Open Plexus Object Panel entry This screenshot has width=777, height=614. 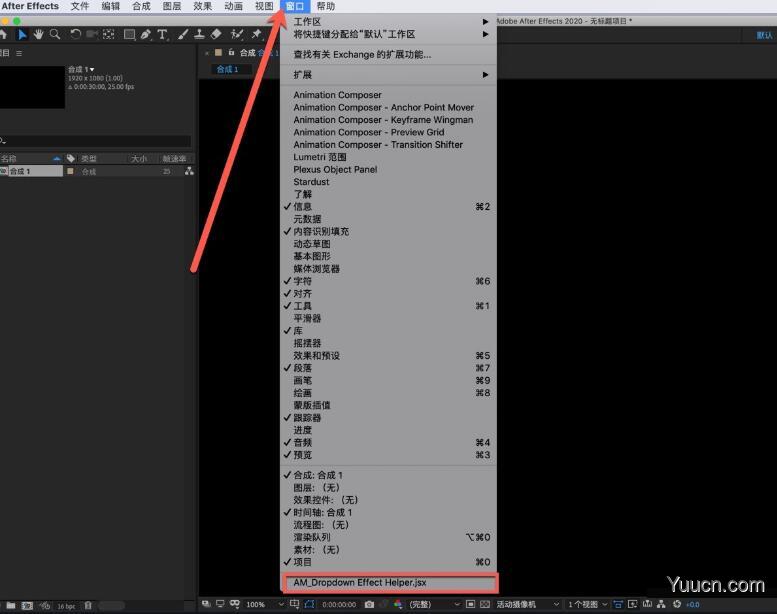click(x=388, y=169)
